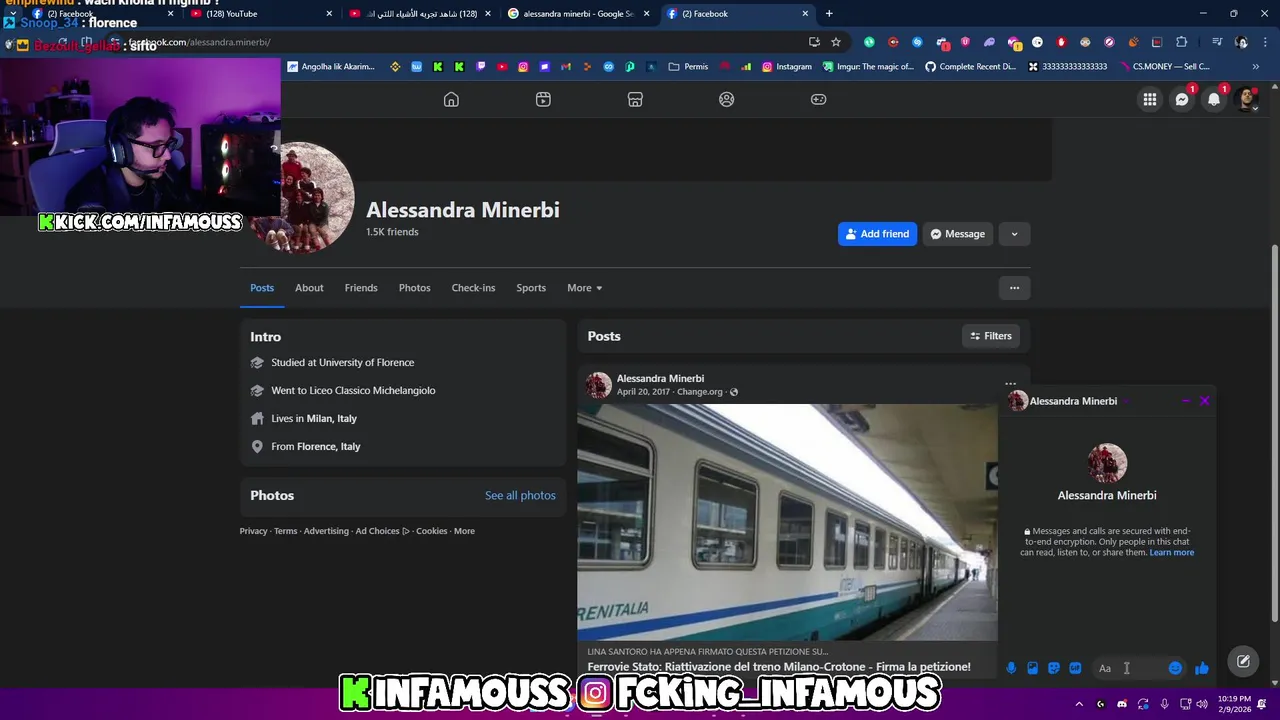The width and height of the screenshot is (1280, 720).
Task: Open the emoji picker in chat
Action: [1175, 668]
